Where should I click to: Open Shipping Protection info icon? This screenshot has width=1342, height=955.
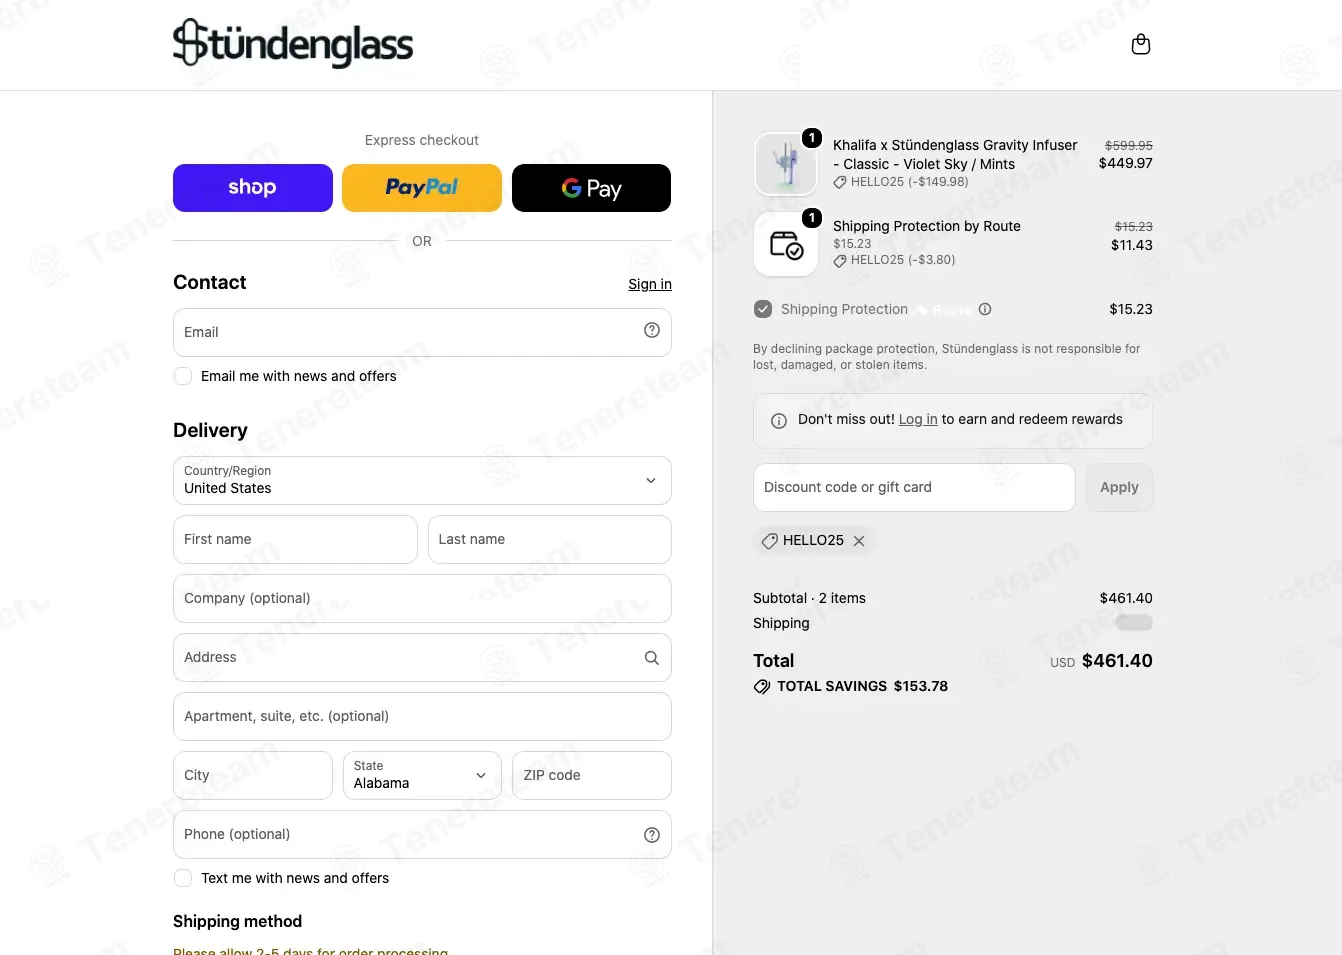click(x=985, y=309)
